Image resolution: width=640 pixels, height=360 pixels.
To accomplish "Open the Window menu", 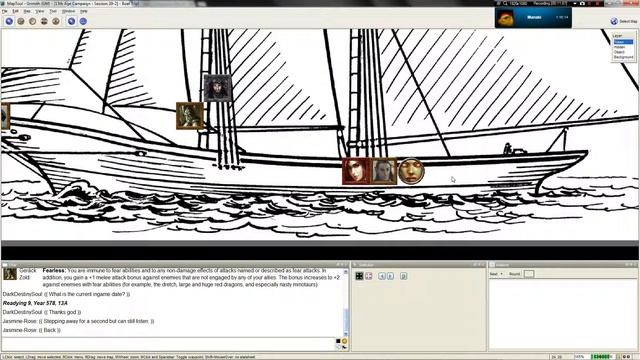I will [x=68, y=11].
